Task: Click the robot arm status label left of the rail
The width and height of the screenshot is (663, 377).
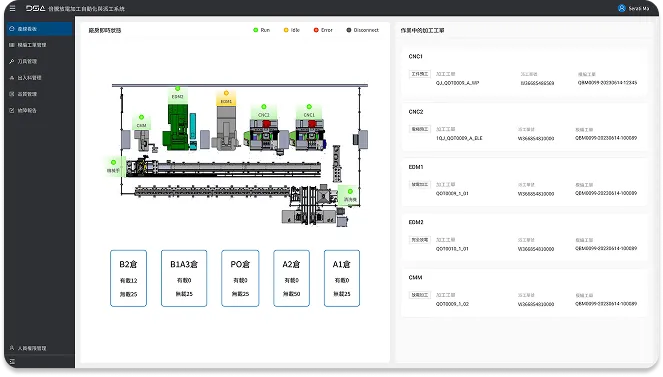Action: click(x=113, y=167)
